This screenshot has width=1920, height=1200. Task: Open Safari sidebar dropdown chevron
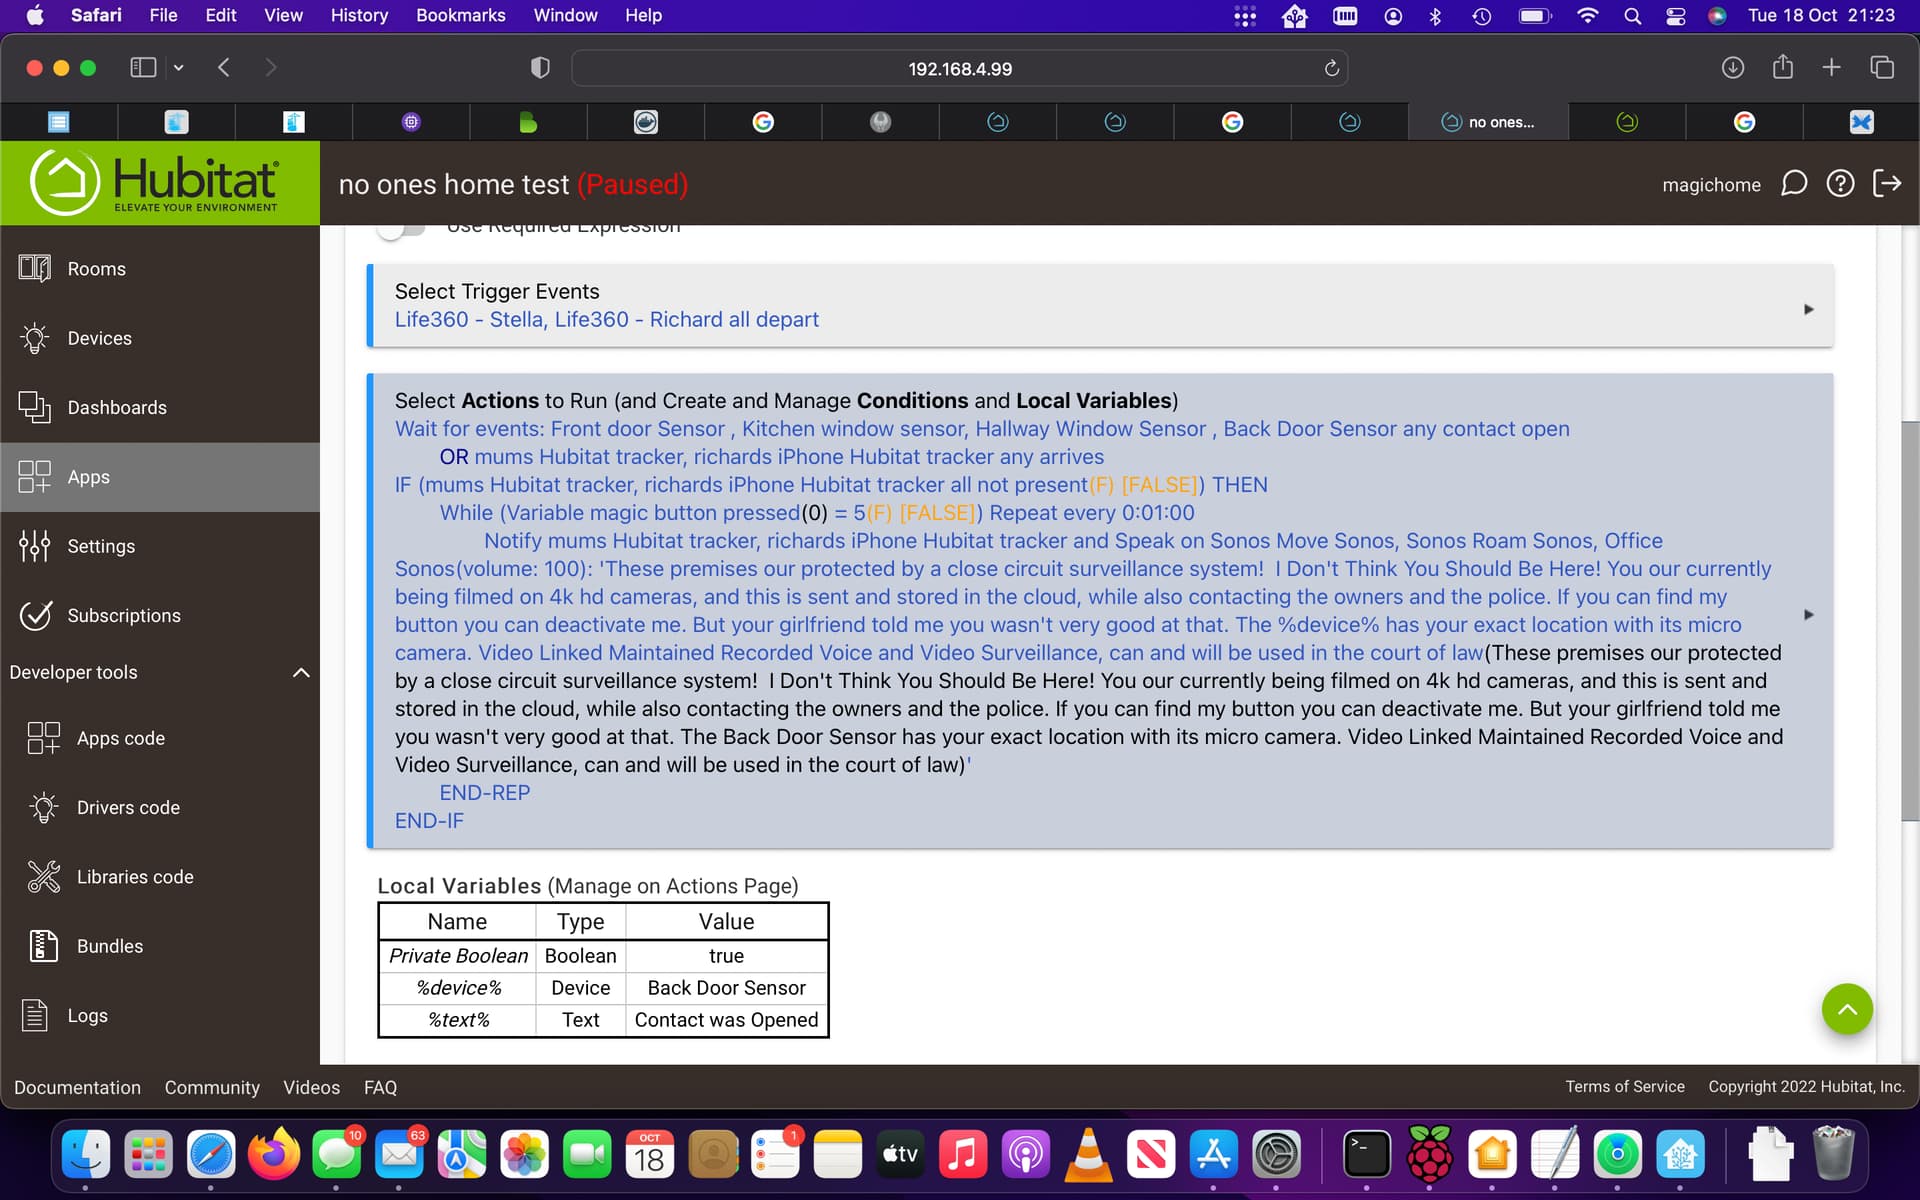tap(179, 68)
